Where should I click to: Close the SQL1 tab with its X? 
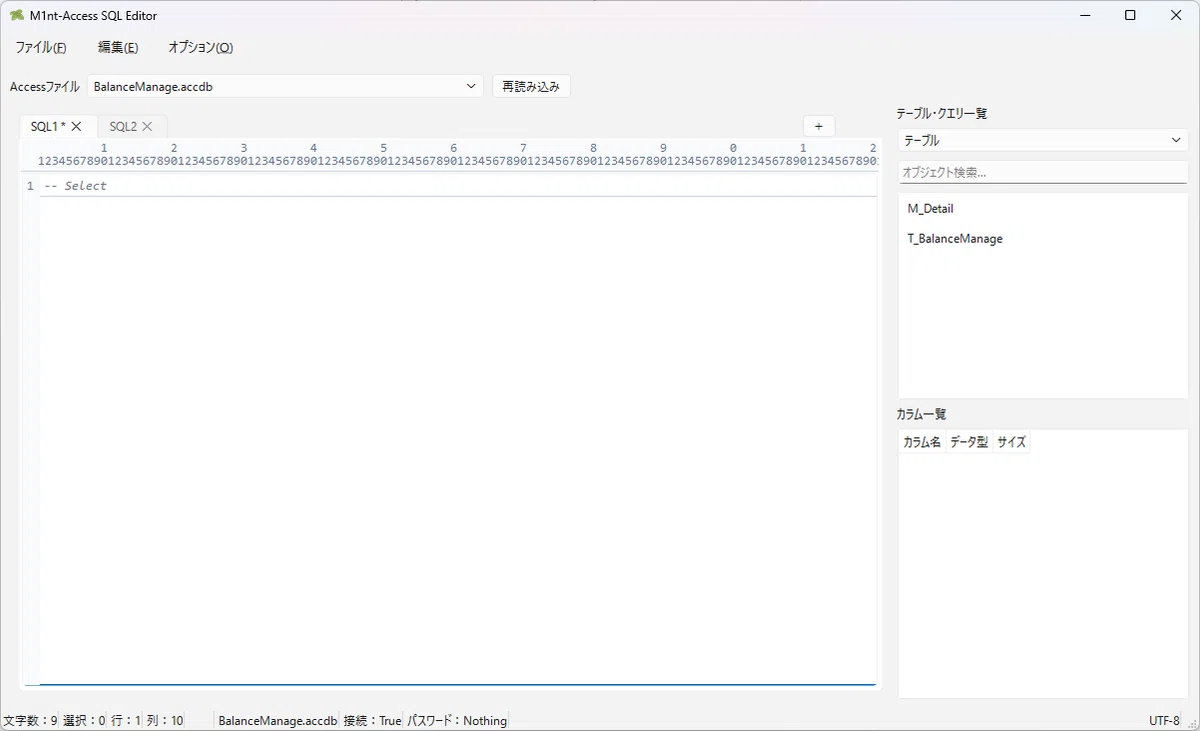coord(76,126)
